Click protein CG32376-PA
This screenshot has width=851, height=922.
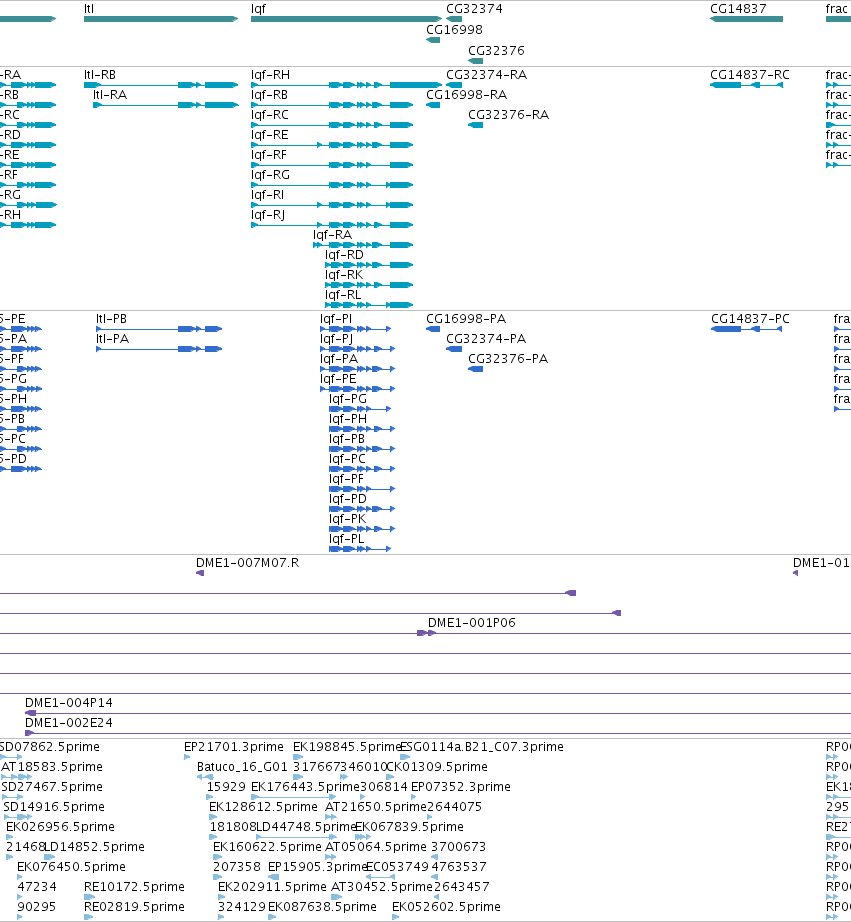coord(475,369)
